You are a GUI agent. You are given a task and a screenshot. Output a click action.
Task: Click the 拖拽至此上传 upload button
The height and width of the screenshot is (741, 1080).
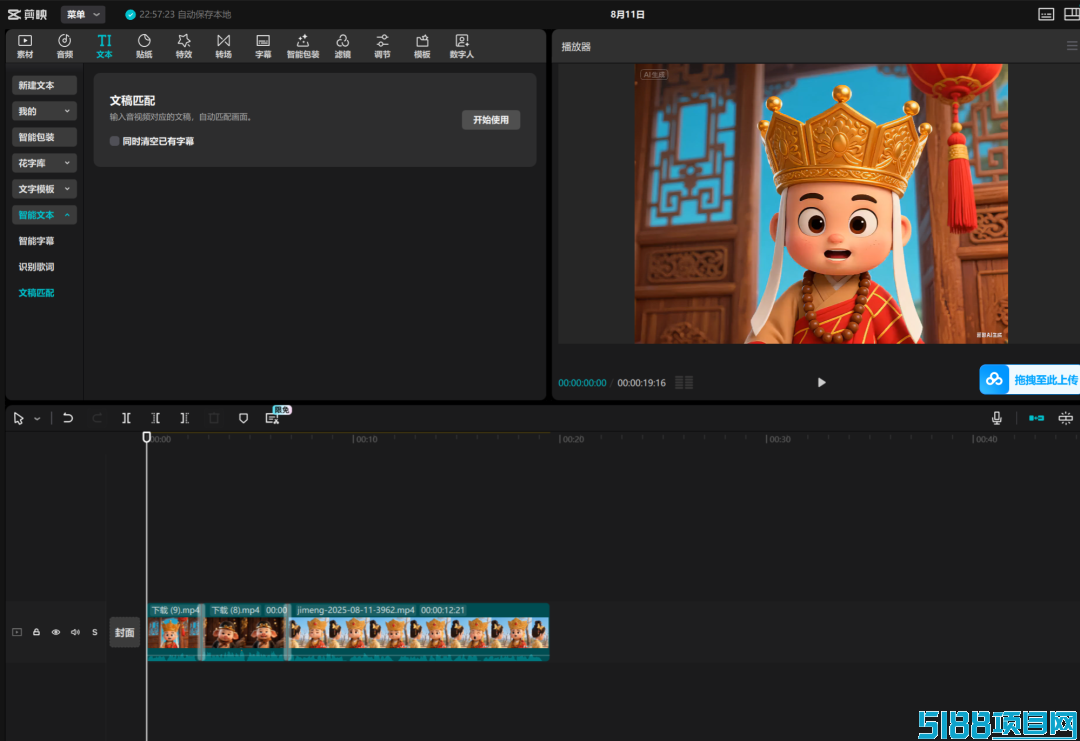(1030, 379)
